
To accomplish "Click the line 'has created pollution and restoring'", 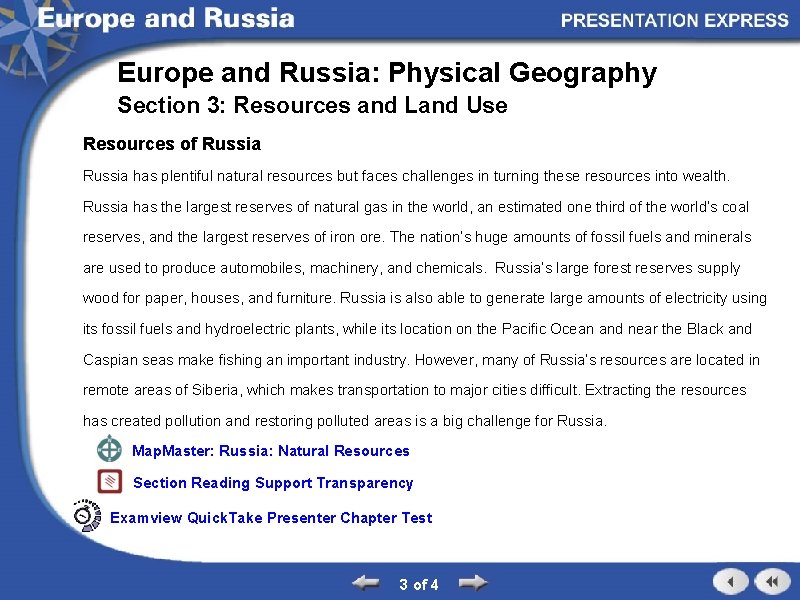I will (x=345, y=421).
